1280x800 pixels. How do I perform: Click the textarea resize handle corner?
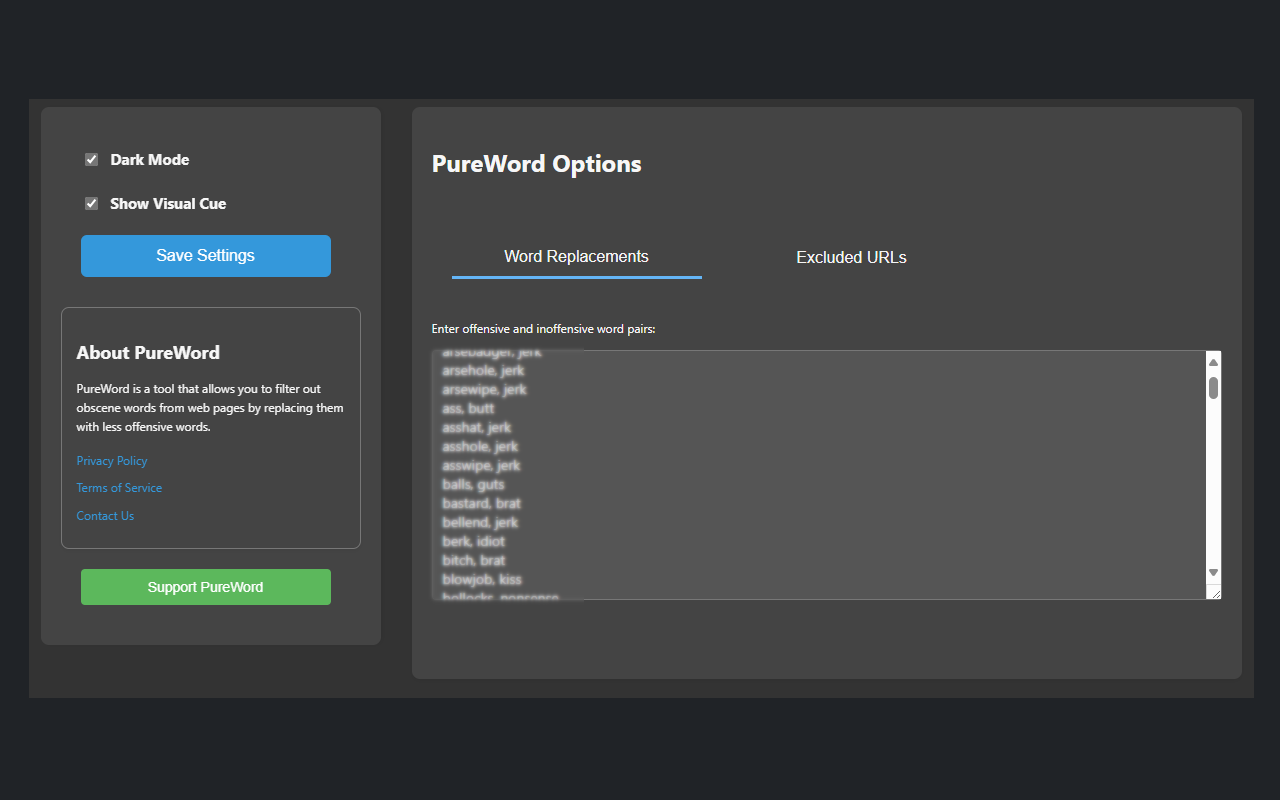tap(1214, 592)
